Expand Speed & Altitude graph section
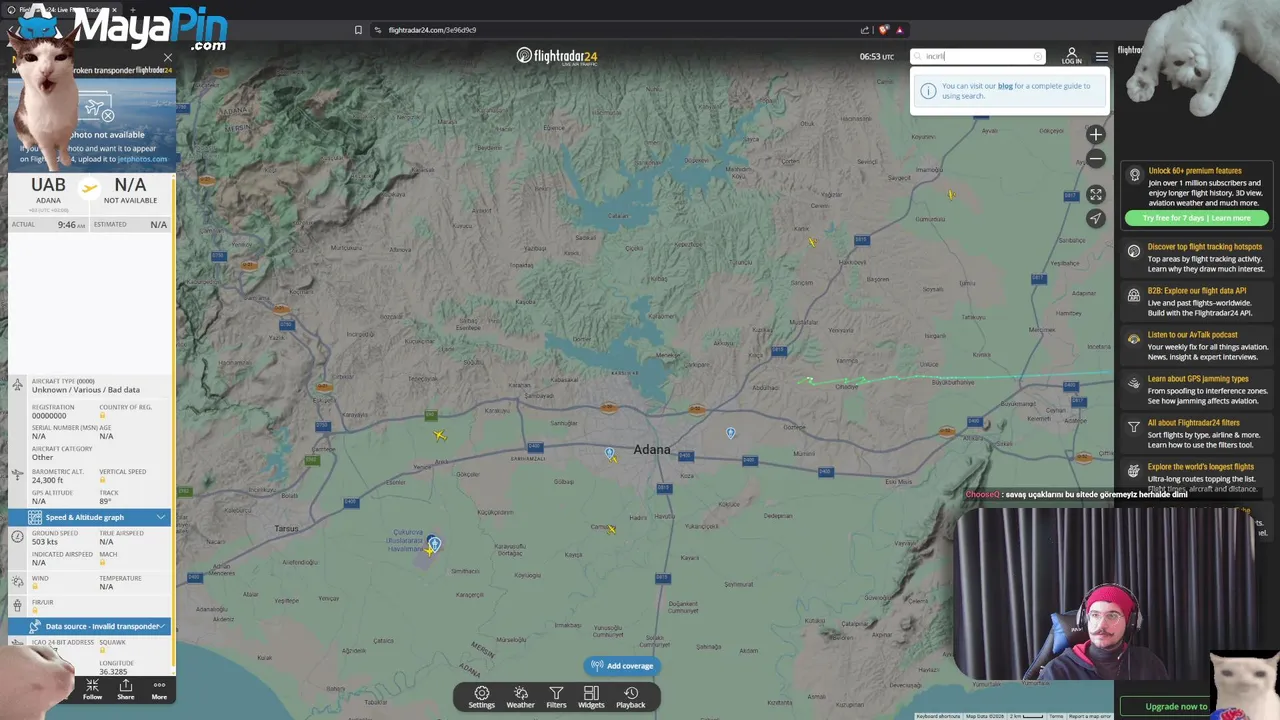This screenshot has height=720, width=1280. coord(90,517)
